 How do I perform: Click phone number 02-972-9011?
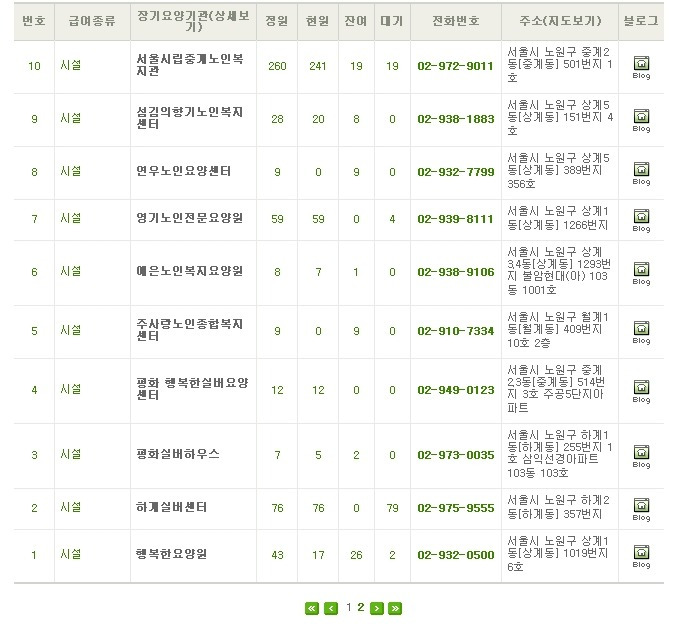(456, 66)
